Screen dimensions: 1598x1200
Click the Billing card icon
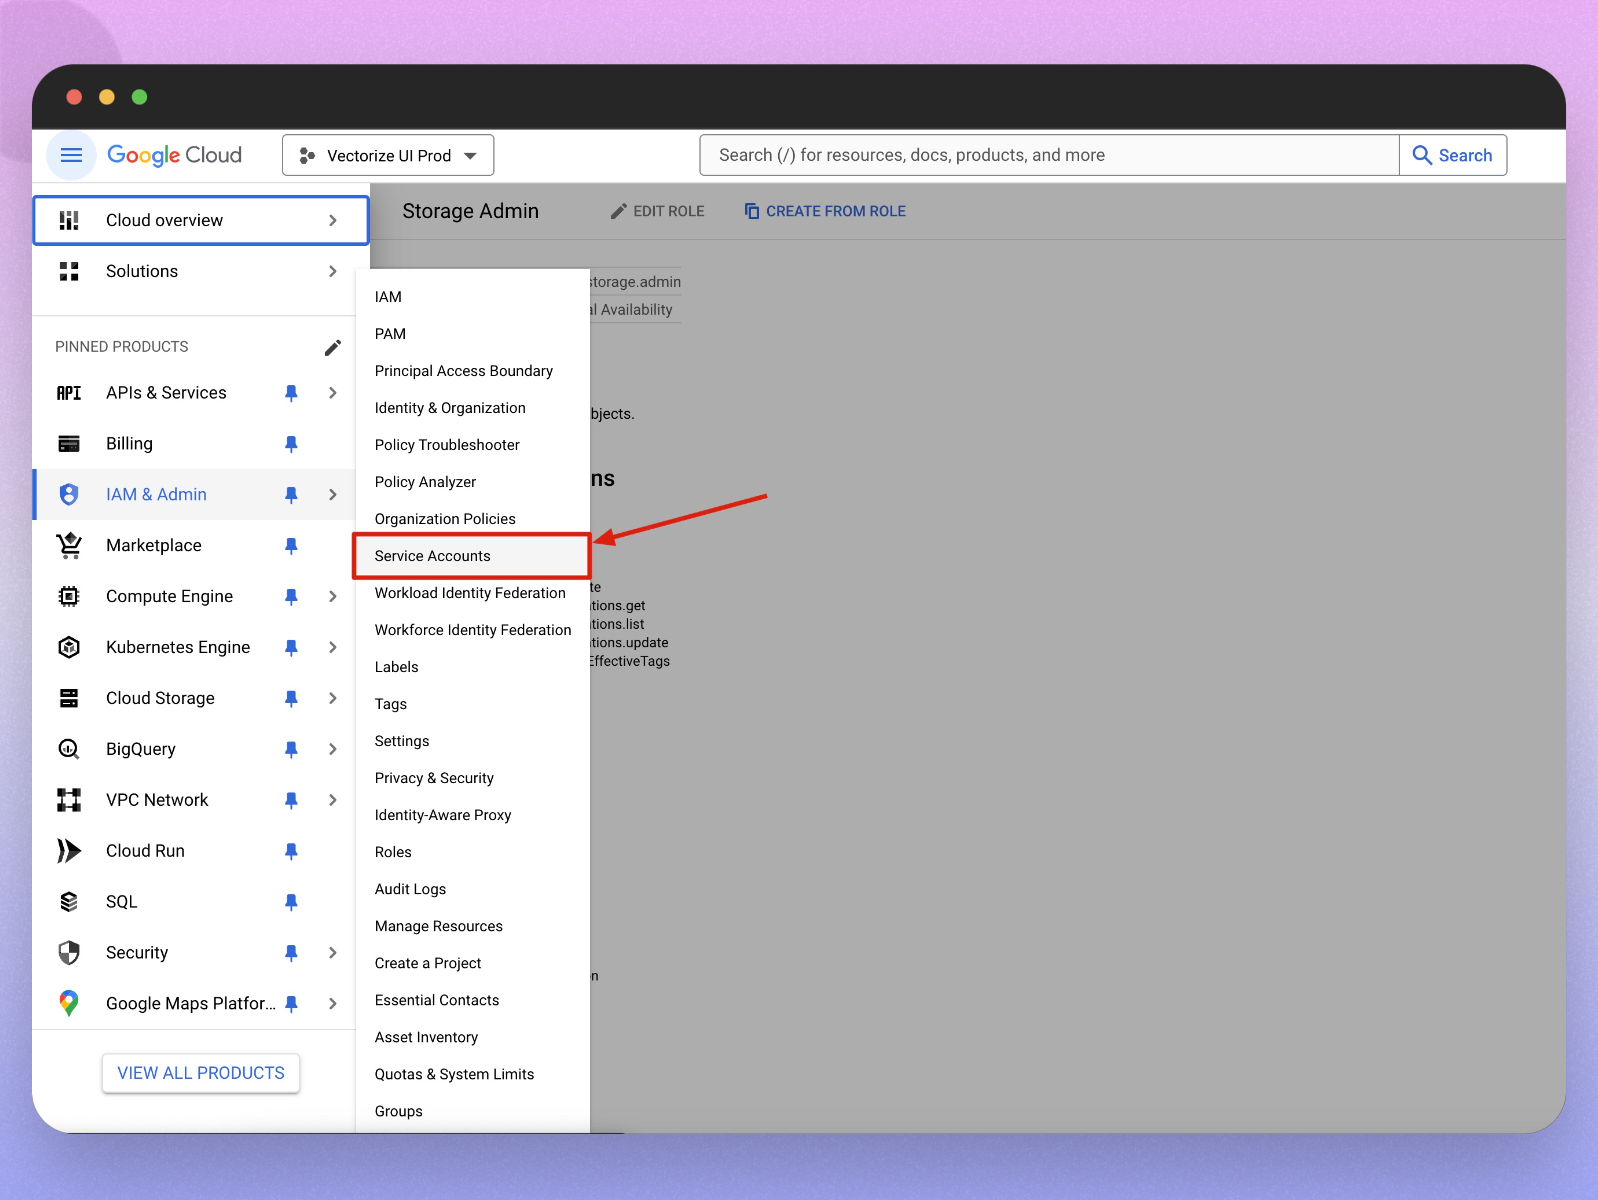tap(69, 443)
